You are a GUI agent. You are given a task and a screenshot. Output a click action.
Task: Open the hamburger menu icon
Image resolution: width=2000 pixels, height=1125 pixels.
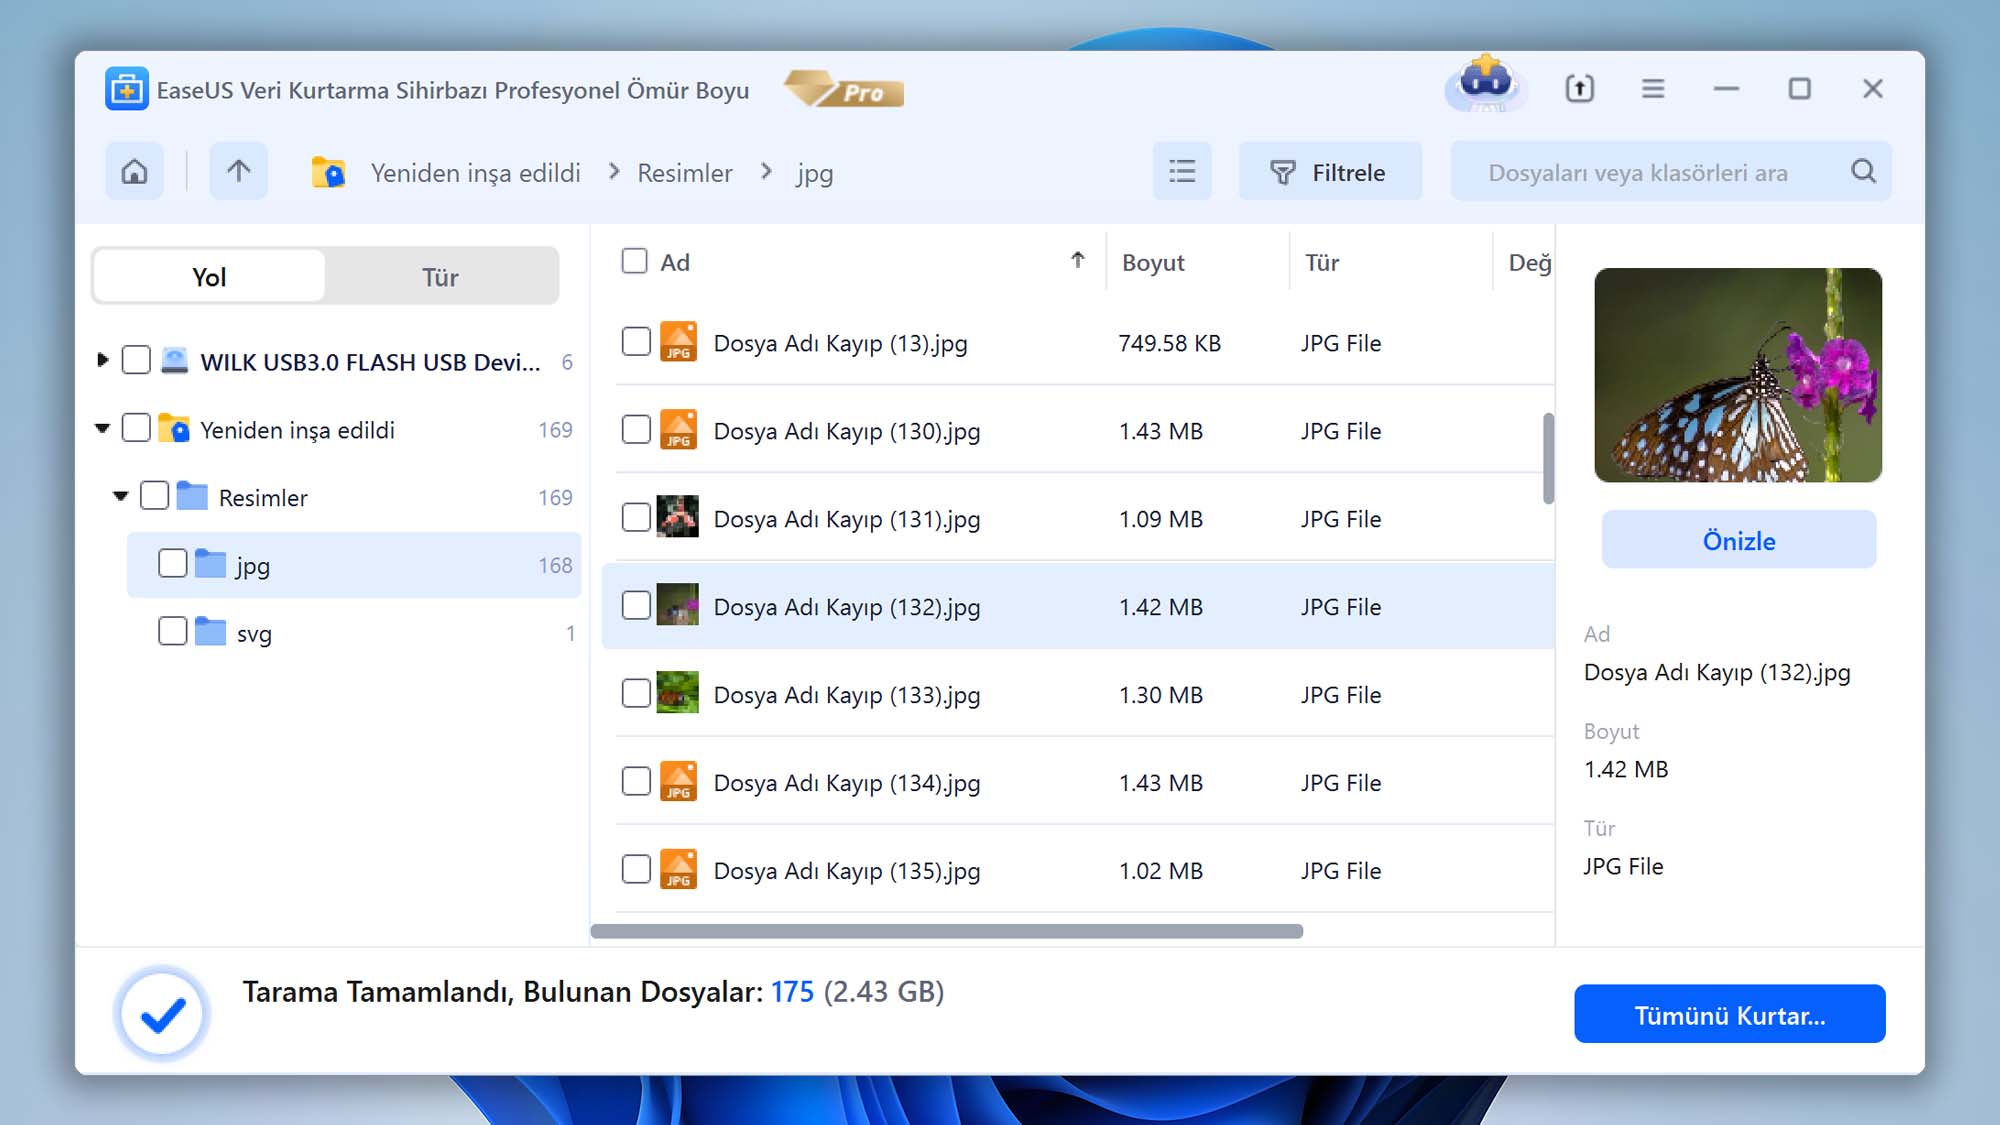[1652, 88]
